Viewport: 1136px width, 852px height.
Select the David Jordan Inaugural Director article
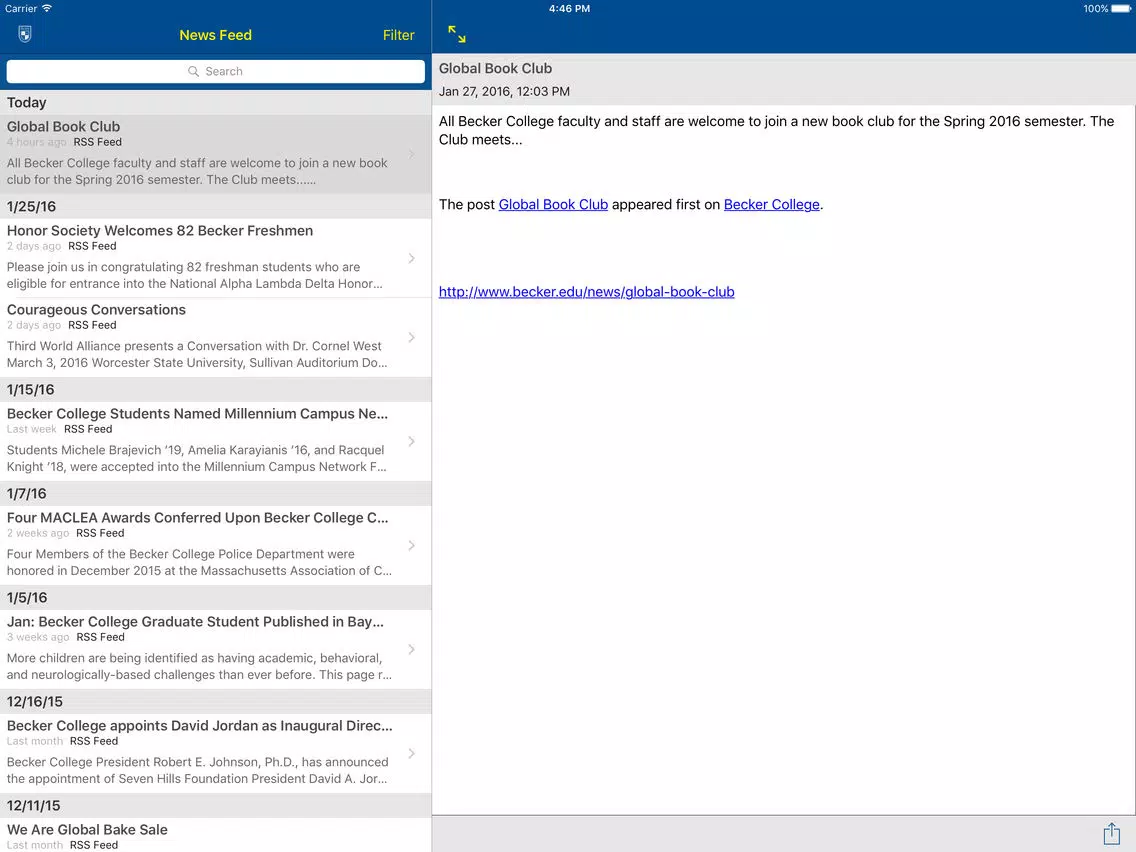(x=215, y=753)
